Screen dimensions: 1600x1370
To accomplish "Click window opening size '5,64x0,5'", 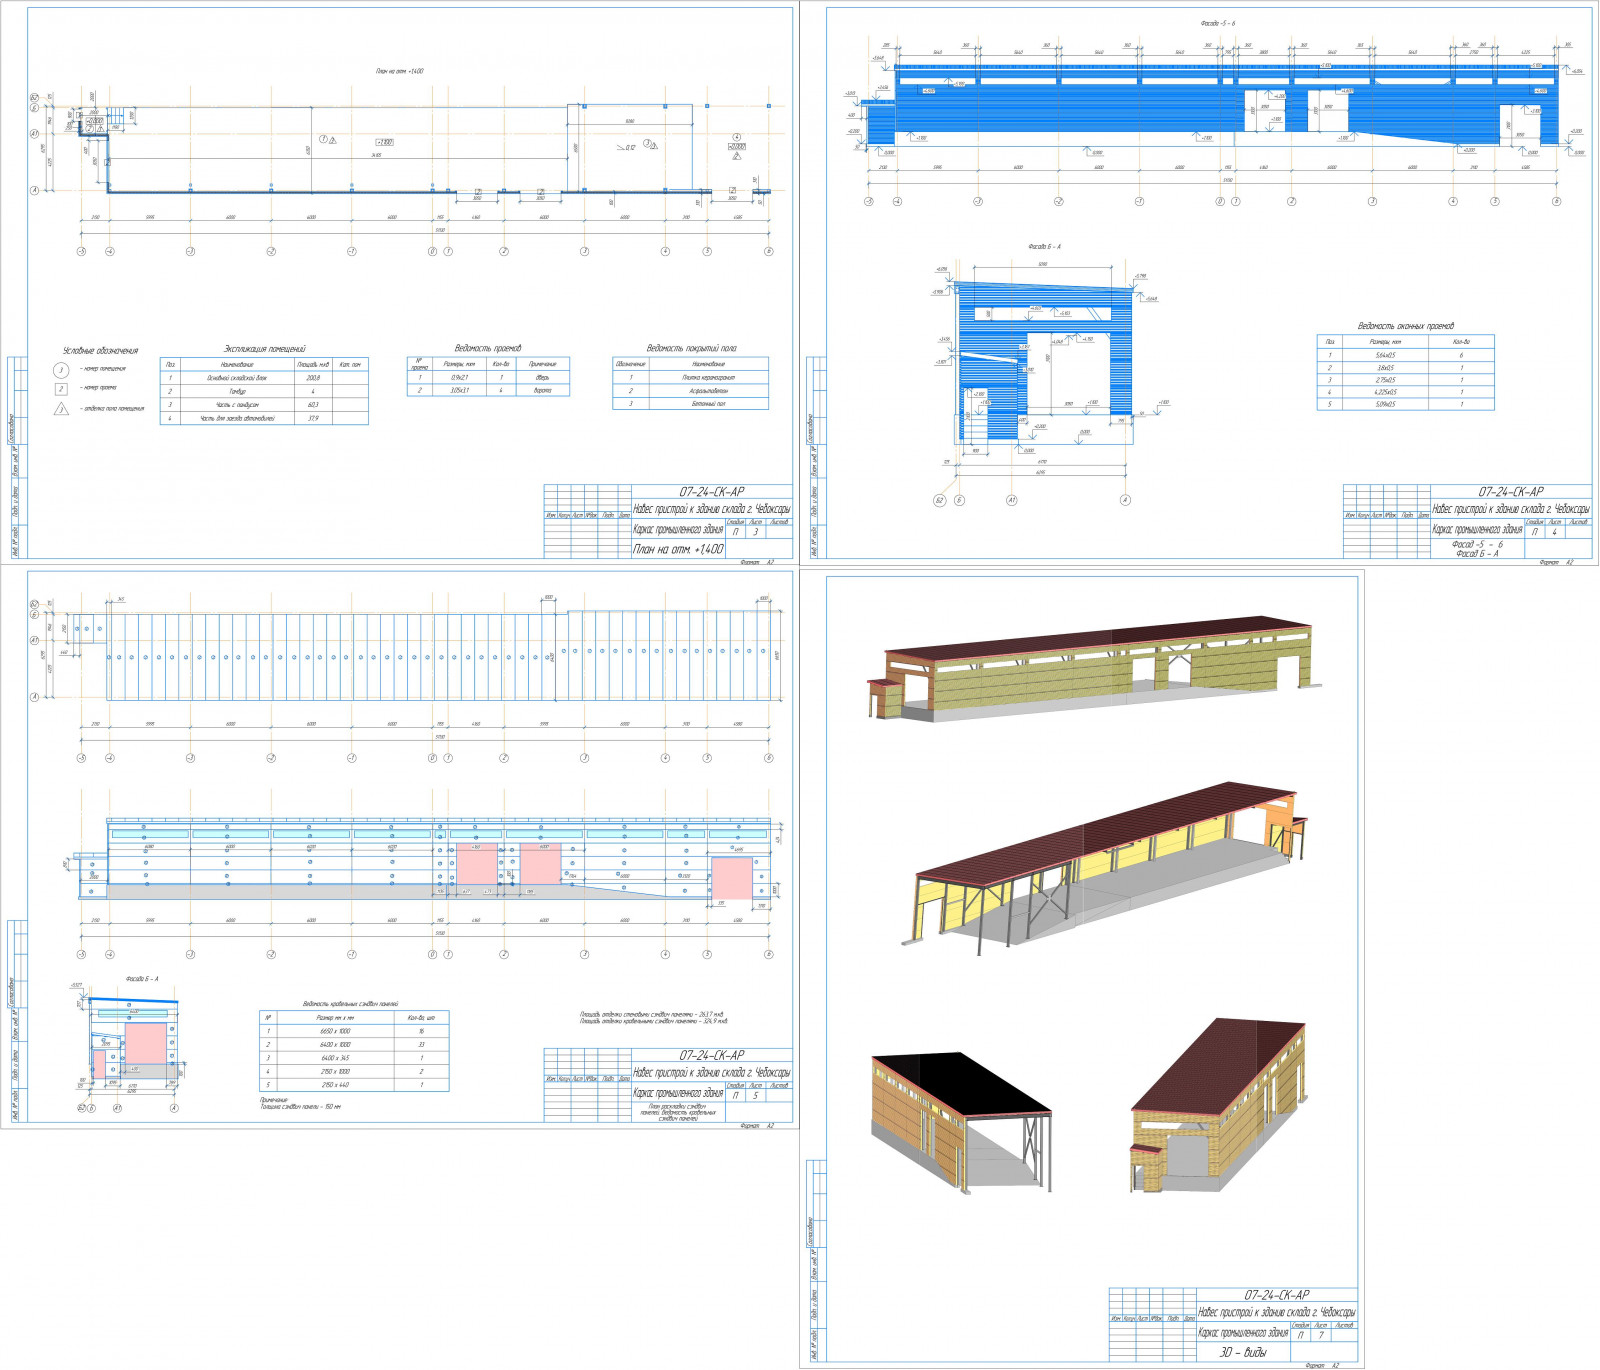I will click(1385, 355).
